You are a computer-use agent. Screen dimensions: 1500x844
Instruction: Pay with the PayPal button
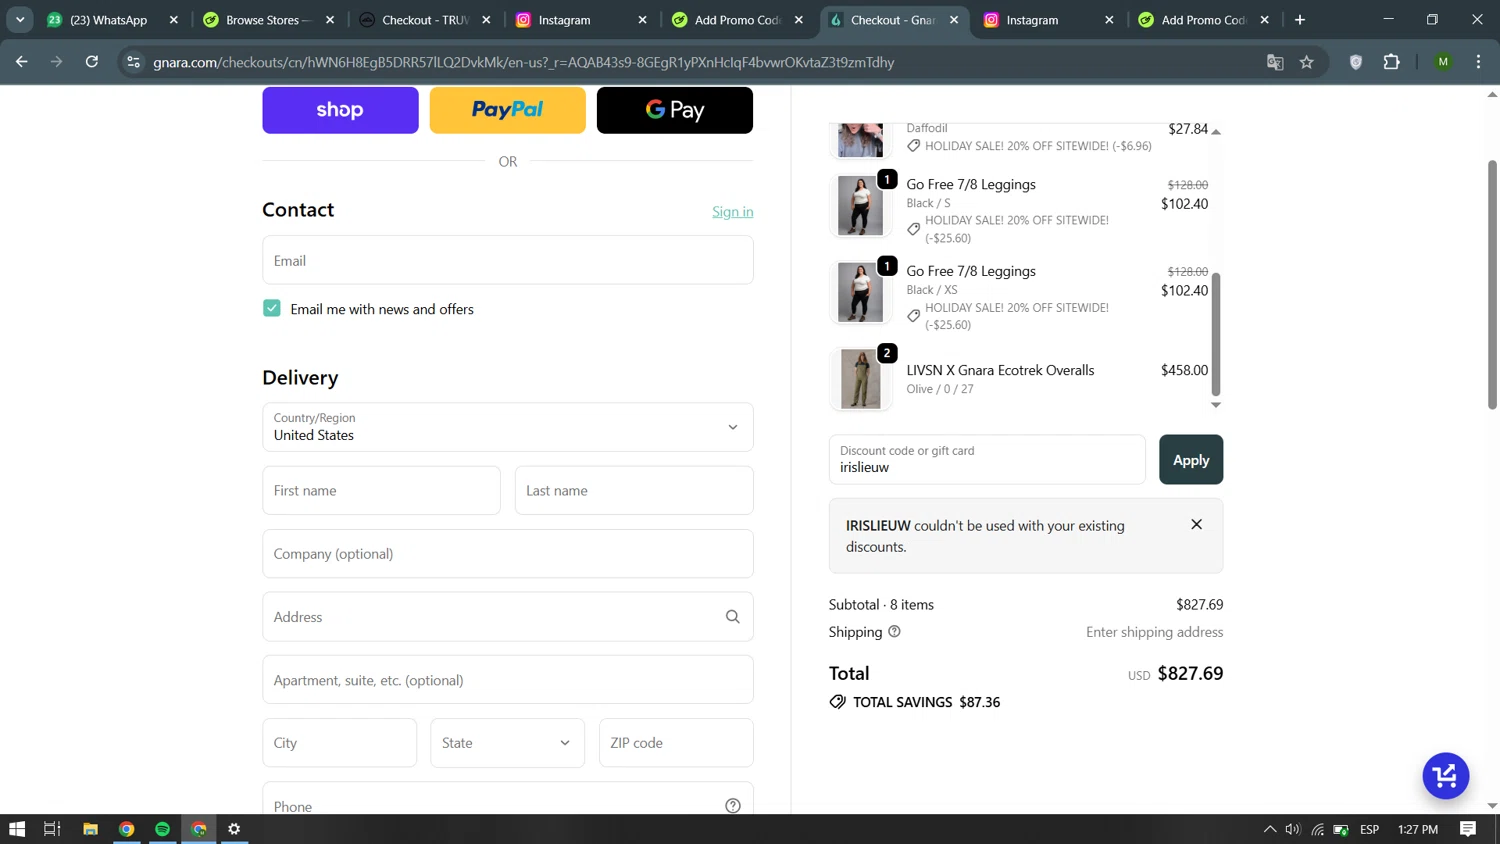click(507, 110)
